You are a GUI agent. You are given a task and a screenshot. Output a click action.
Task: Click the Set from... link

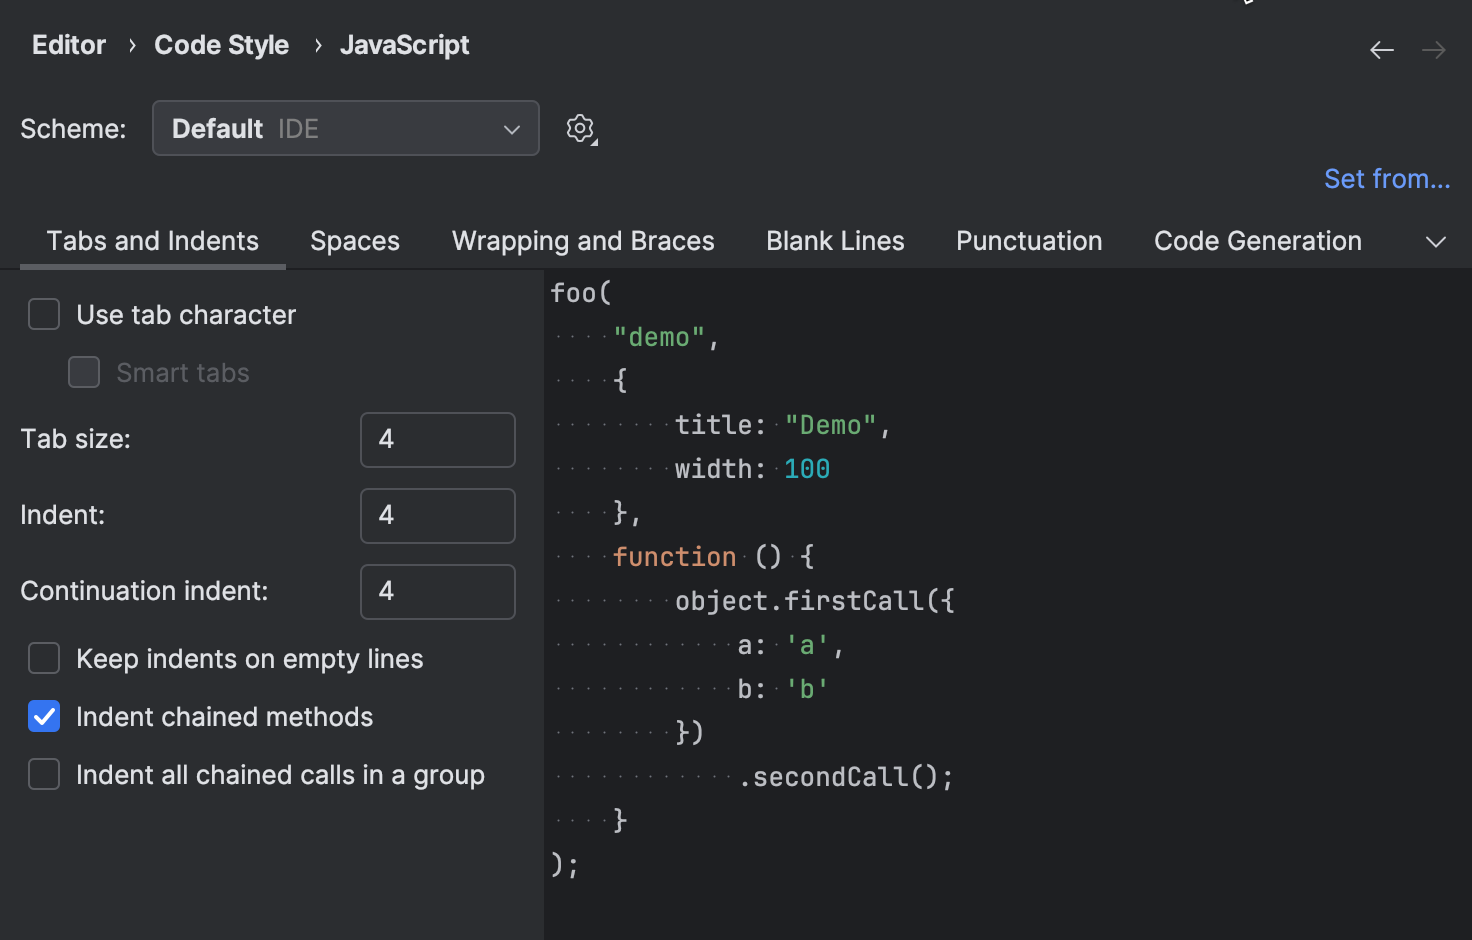coord(1387,178)
